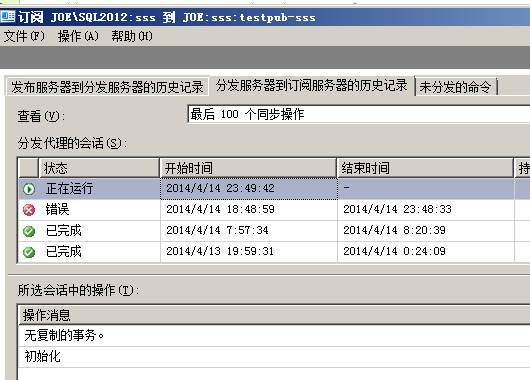Click start time 2014/4/14 18:48:59
The height and width of the screenshot is (380, 530).
220,209
